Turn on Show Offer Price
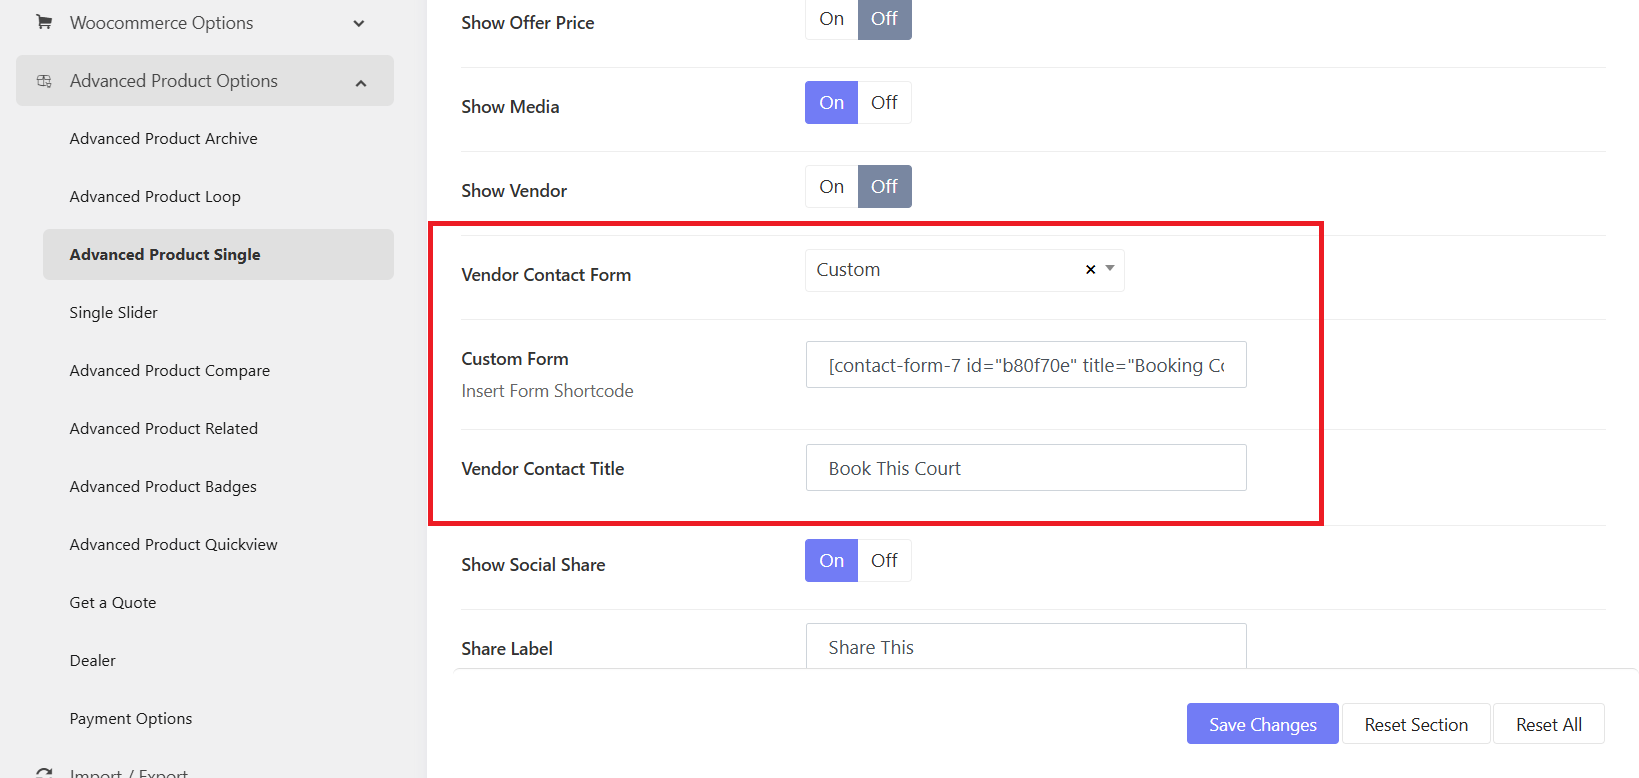 coord(830,17)
